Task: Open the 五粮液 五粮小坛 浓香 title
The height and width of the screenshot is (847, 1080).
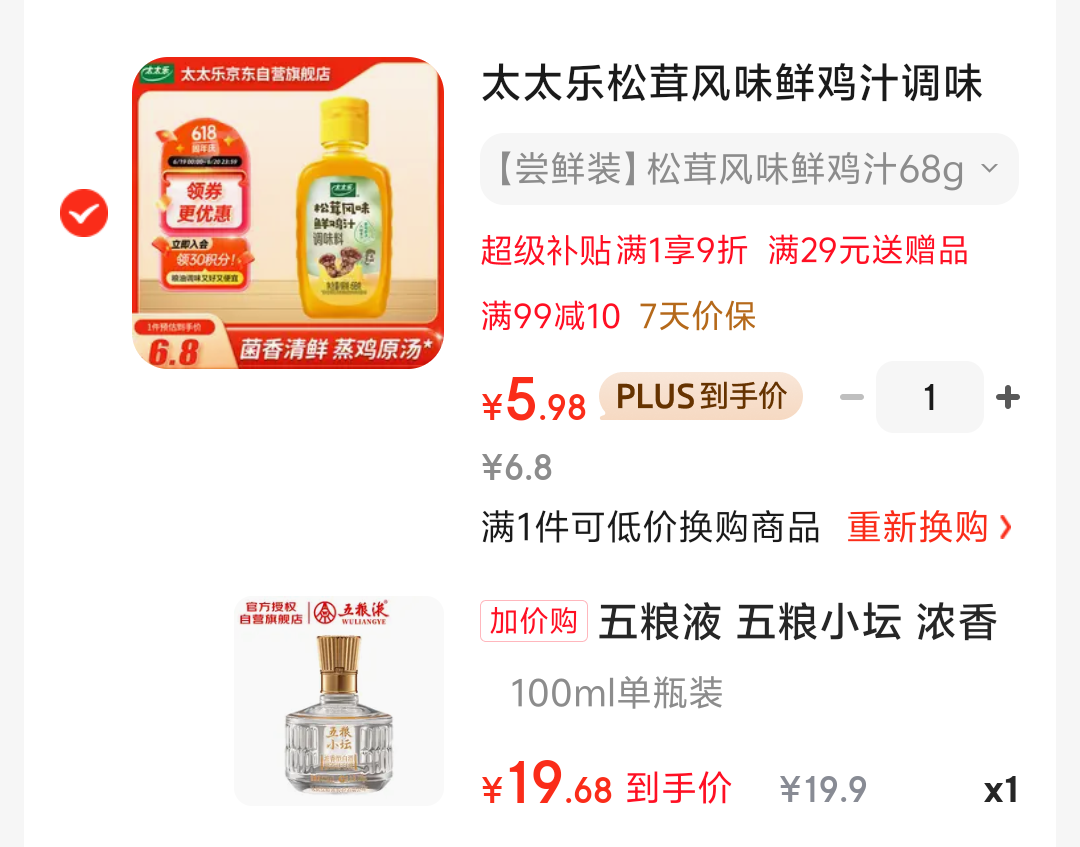Action: (798, 622)
